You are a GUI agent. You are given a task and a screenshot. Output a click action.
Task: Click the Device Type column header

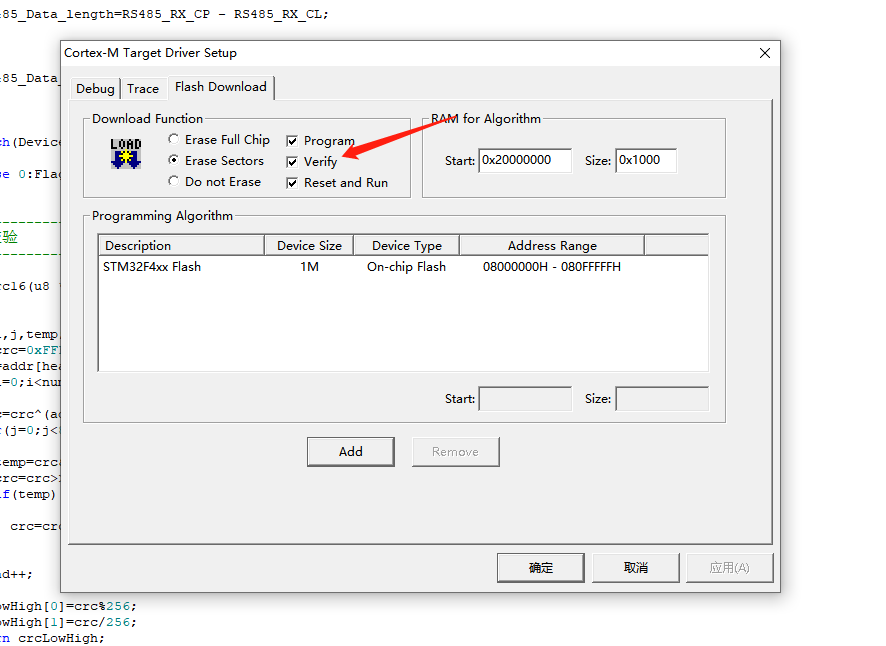[406, 244]
